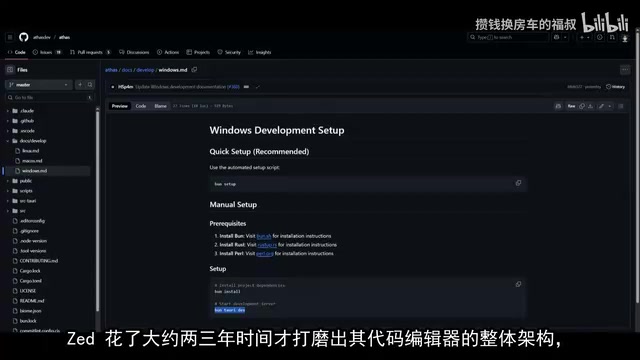Screen dimensions: 640x360
Task: Search files using the magnifier icon
Action: click(90, 84)
